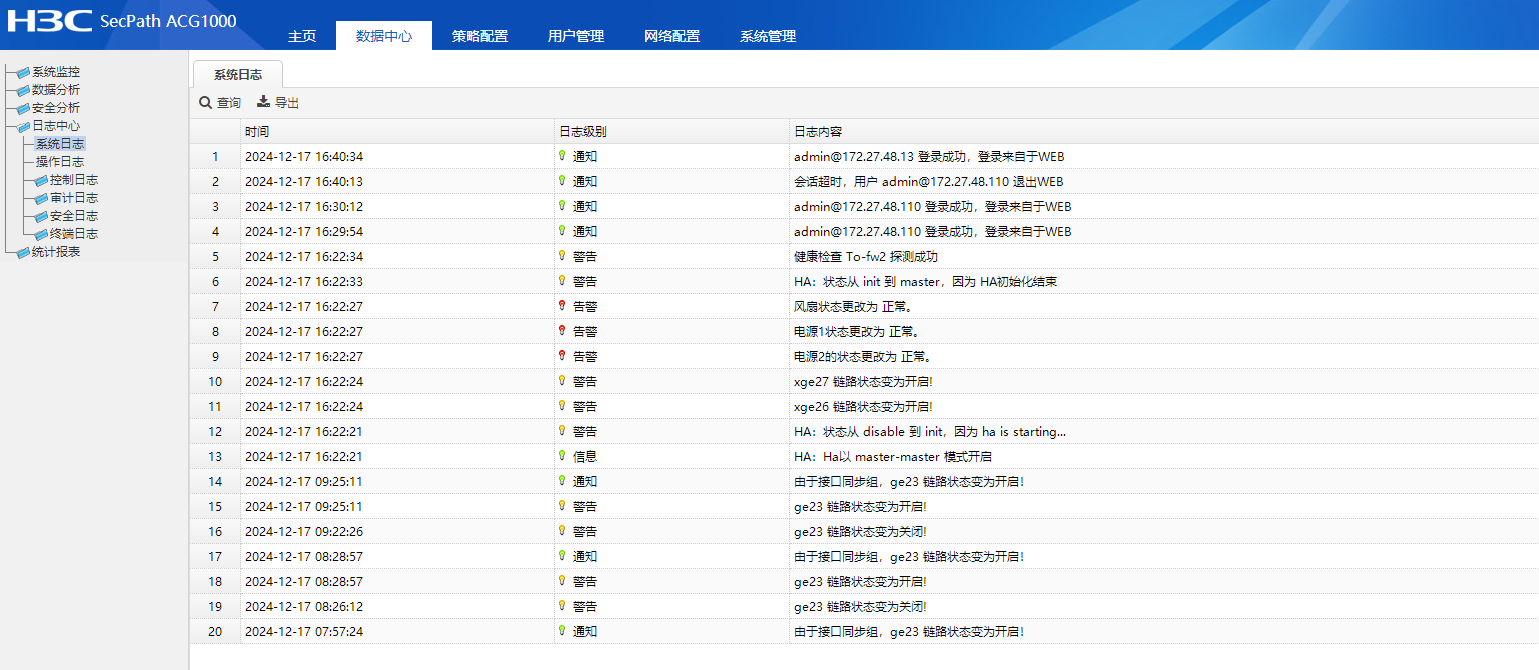
Task: Click the yellow warning icon in row 5
Action: (x=562, y=256)
